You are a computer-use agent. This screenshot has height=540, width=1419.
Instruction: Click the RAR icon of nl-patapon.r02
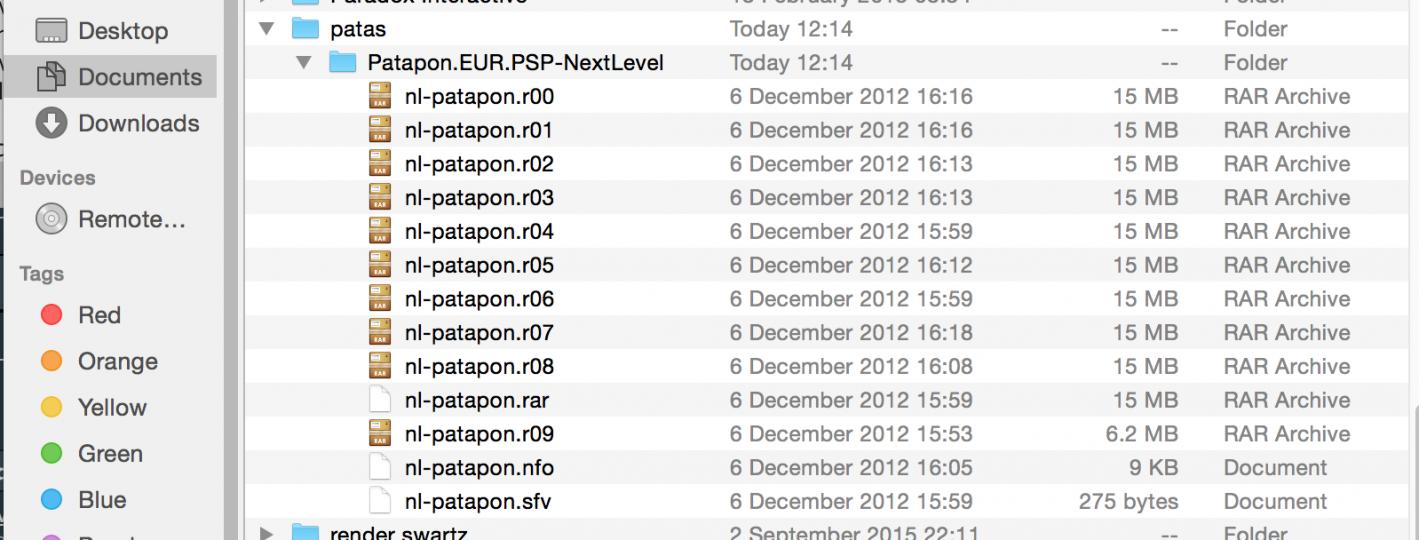coord(380,164)
